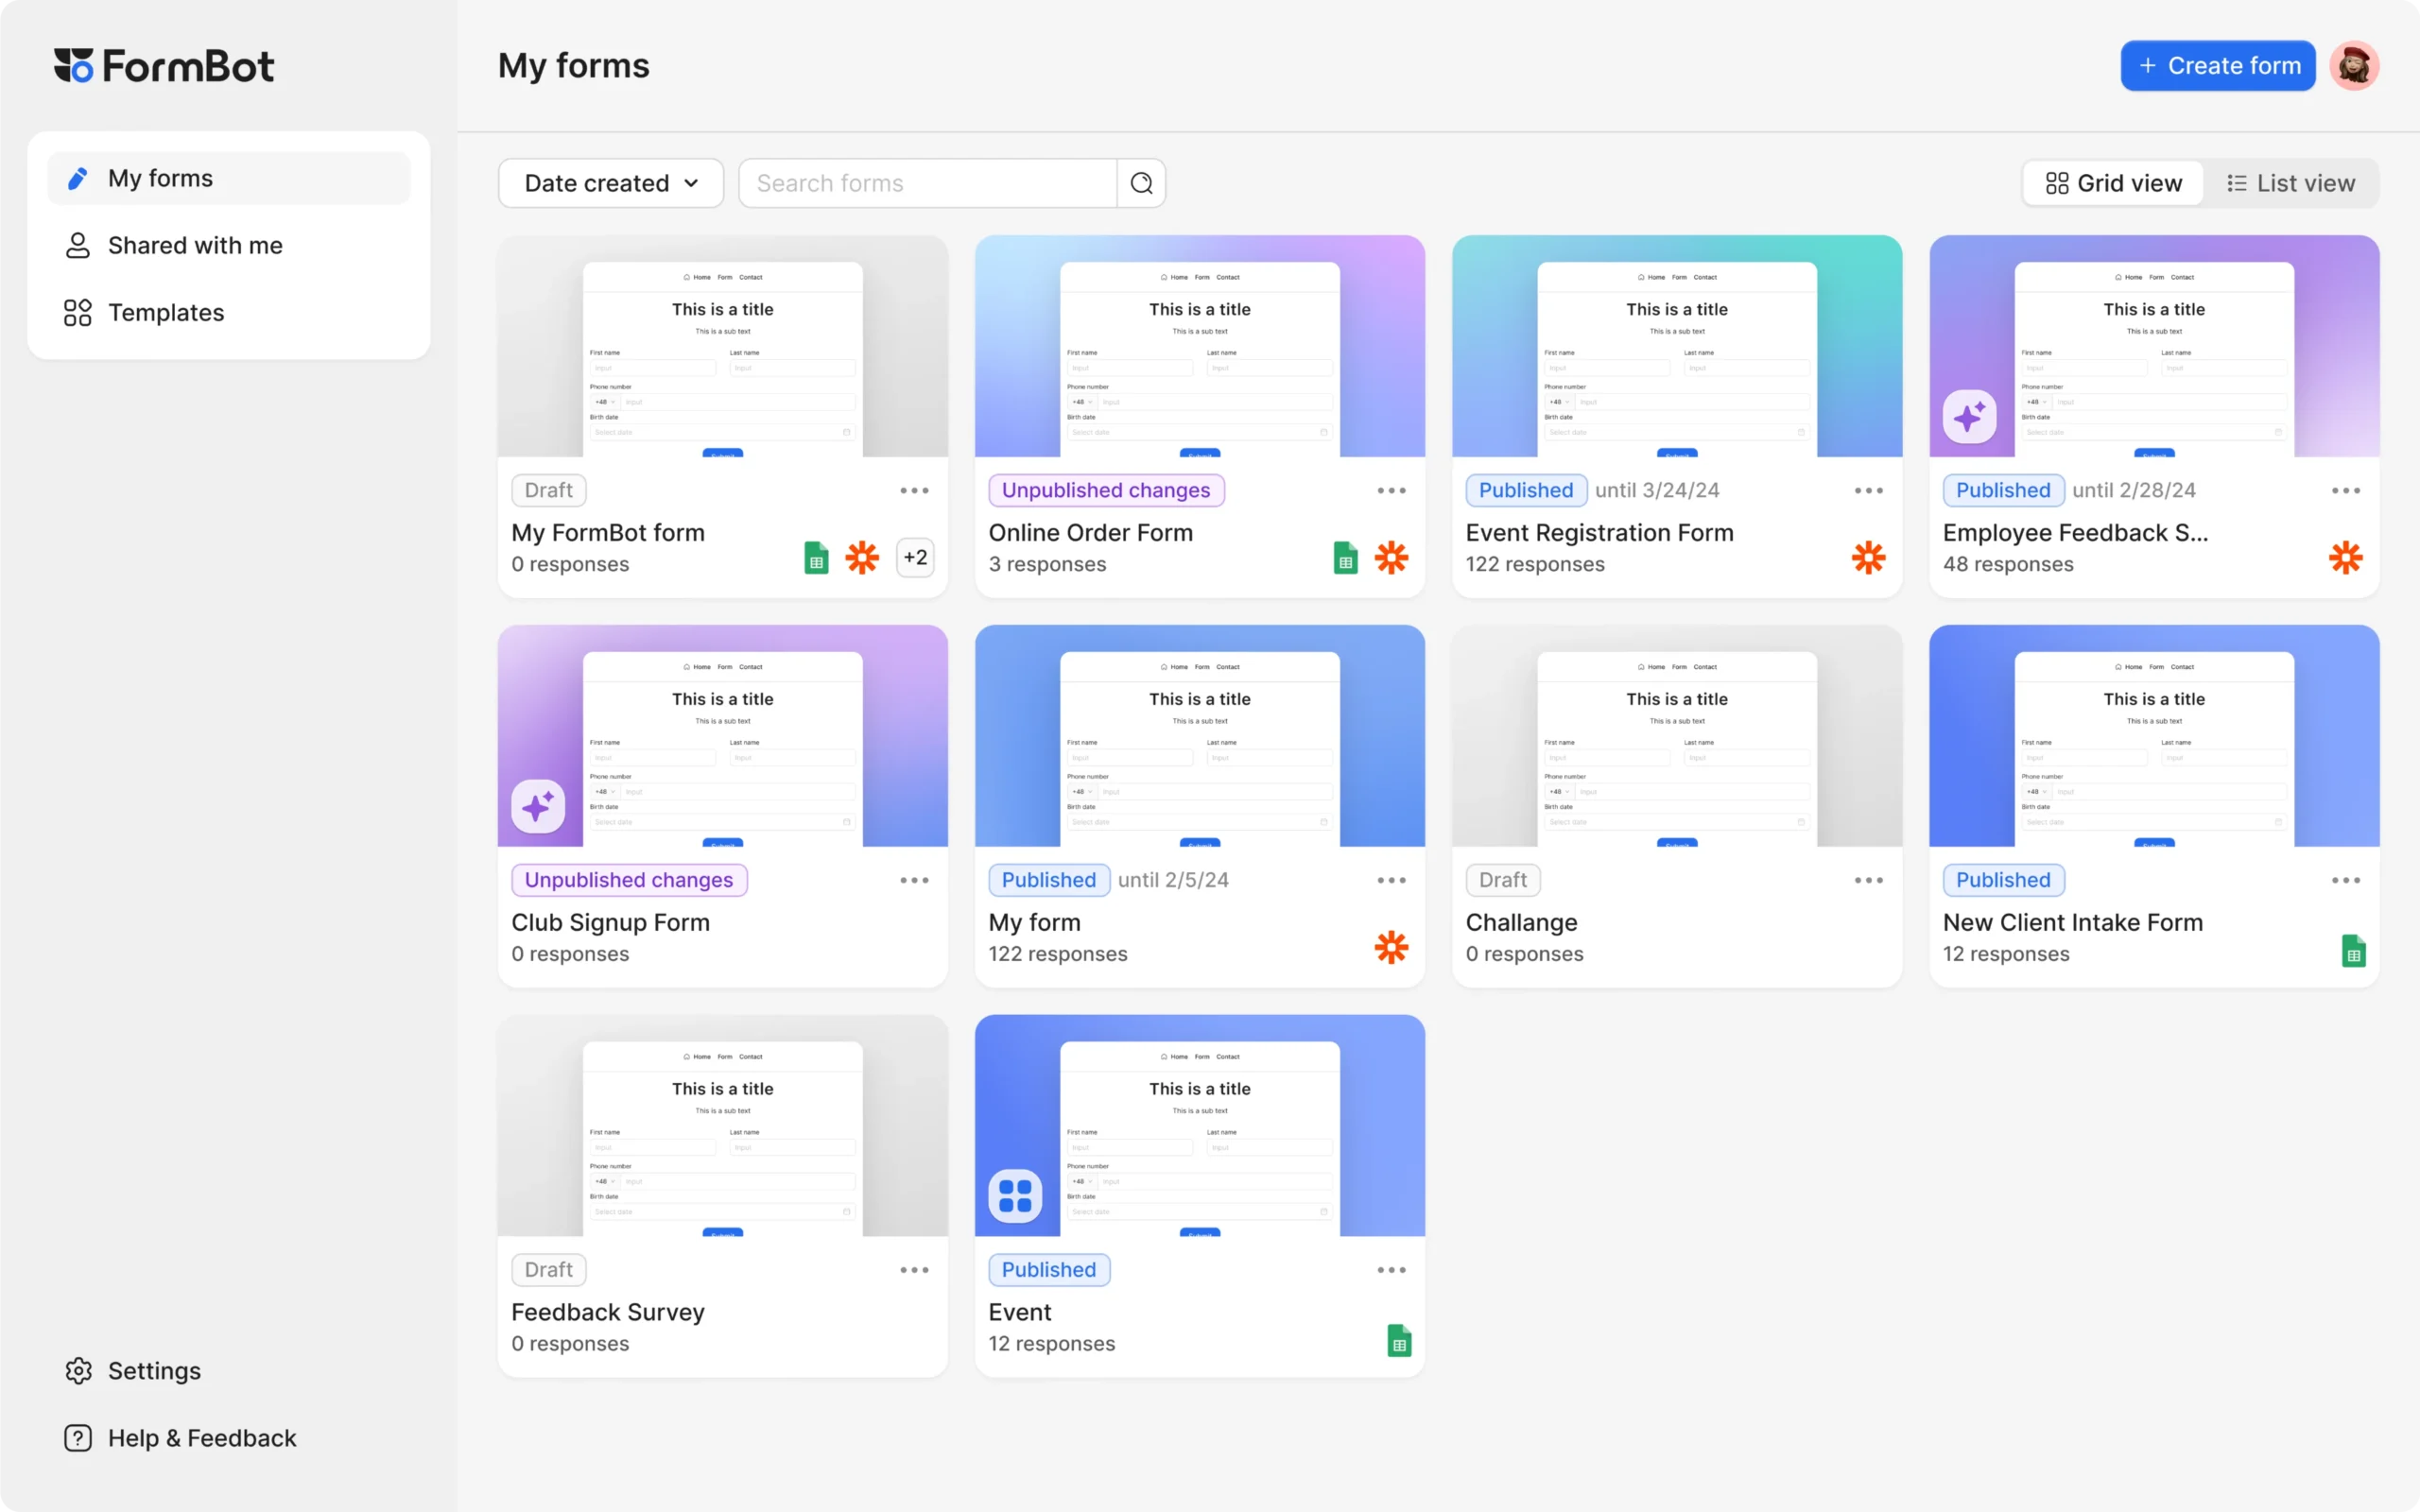Open more options for Event Registration Form
Viewport: 2420px width, 1512px height.
pos(1868,490)
